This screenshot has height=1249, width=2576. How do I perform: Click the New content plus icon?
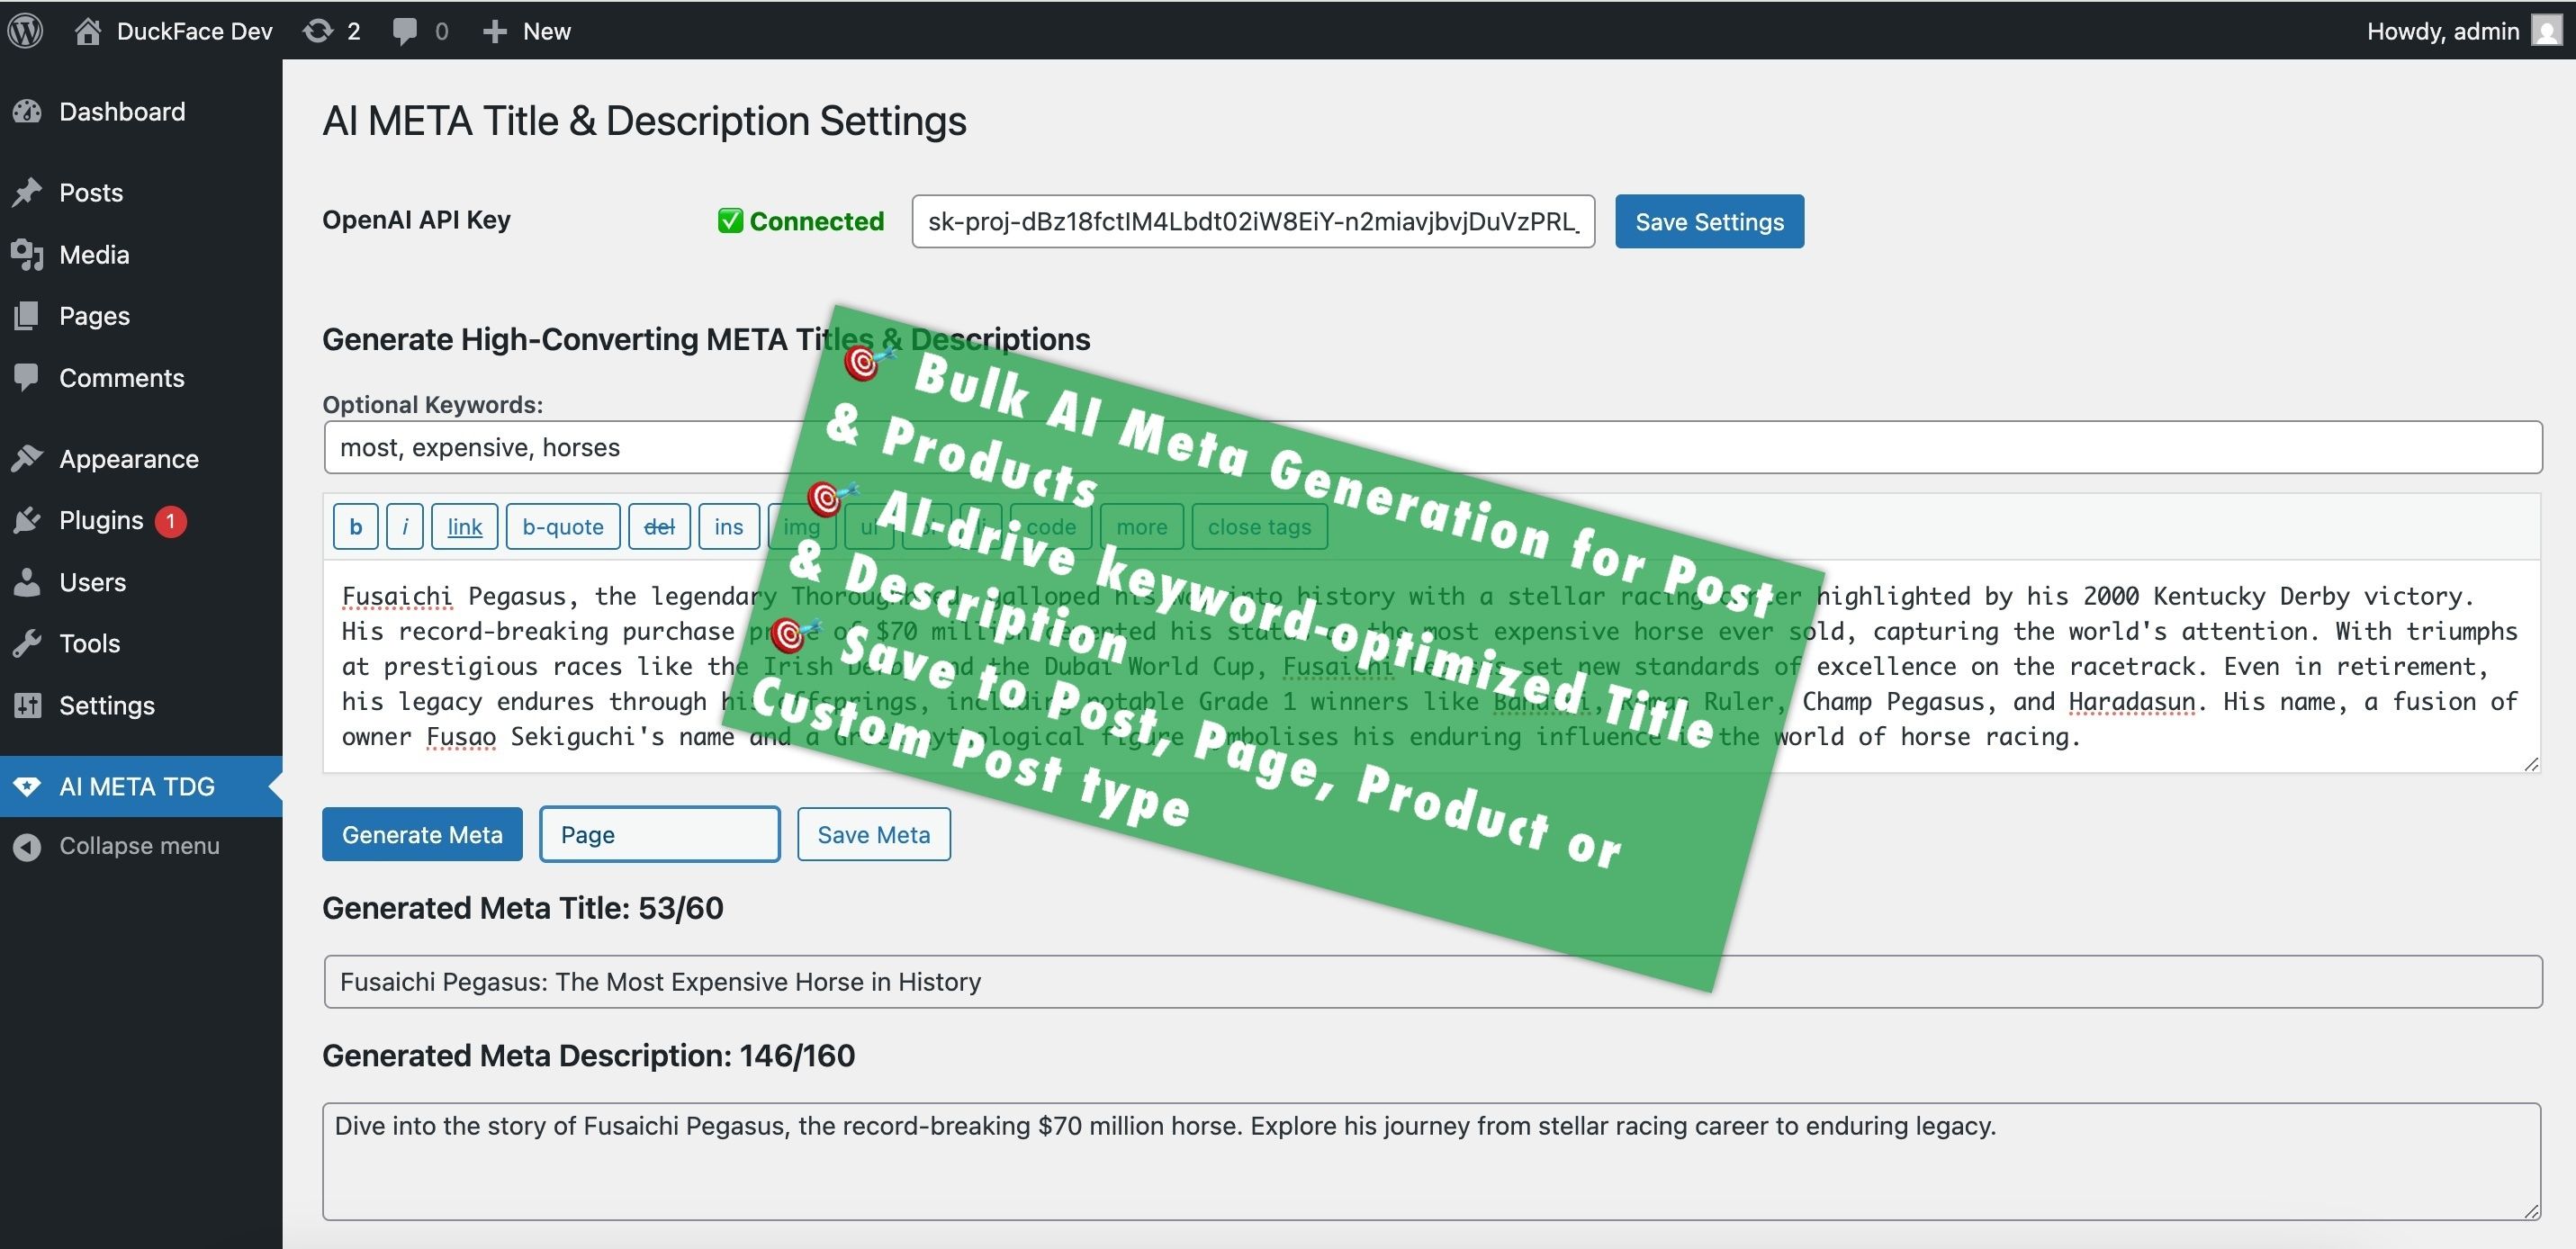[494, 31]
